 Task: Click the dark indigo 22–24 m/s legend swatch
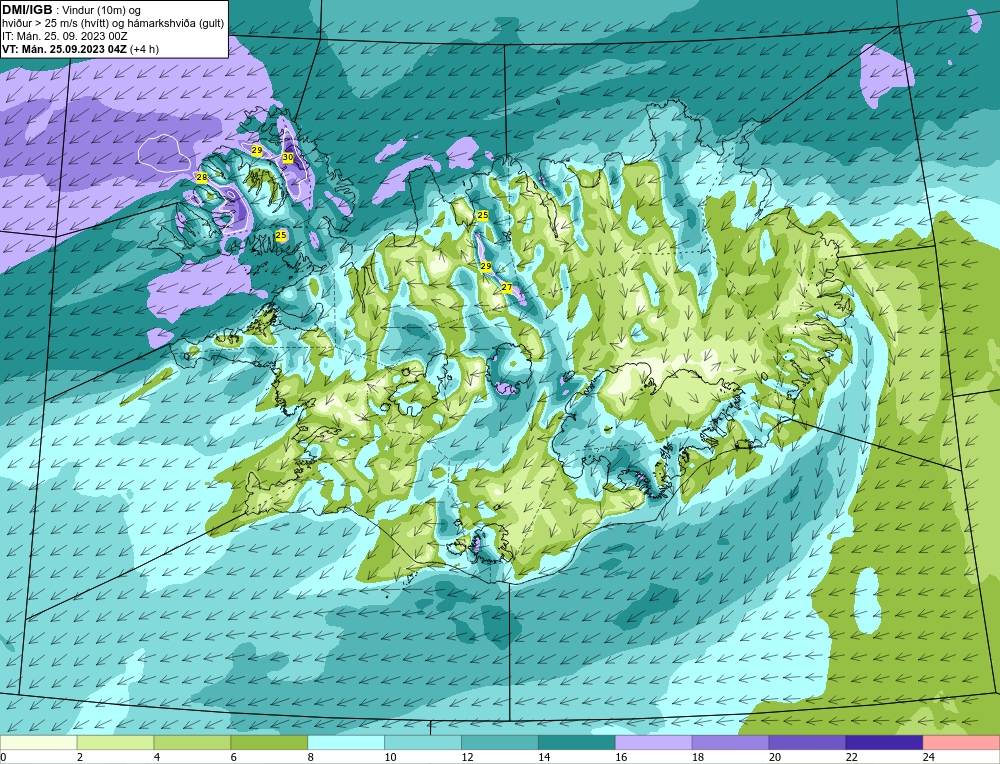point(885,743)
